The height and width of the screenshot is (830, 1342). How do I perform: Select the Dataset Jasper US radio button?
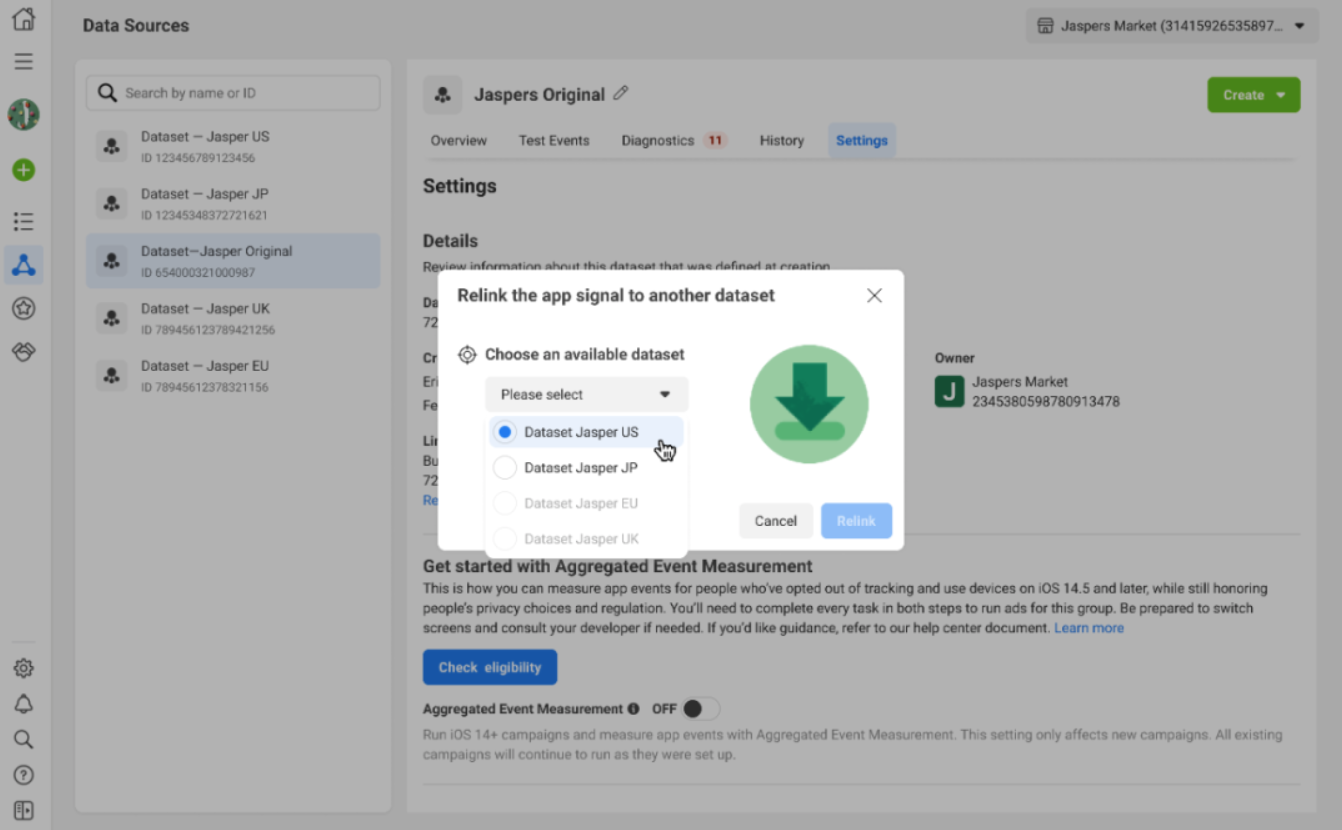505,432
